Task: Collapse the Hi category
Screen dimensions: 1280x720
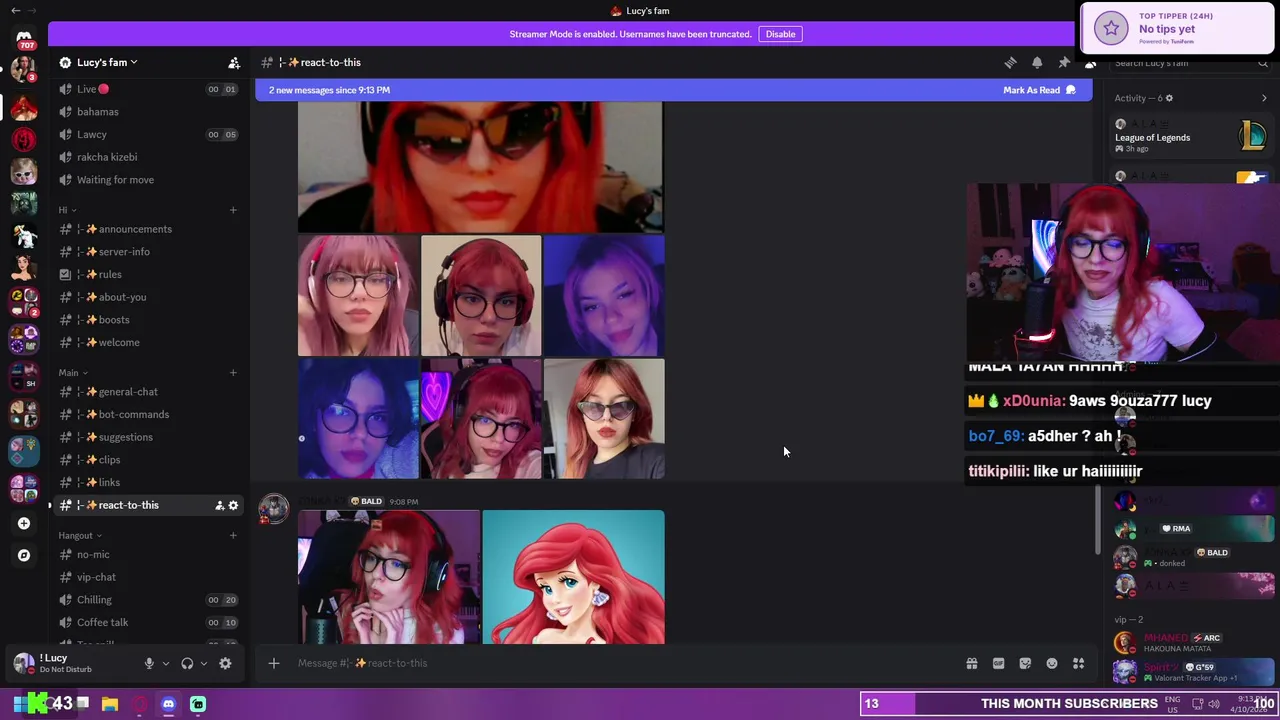Action: pyautogui.click(x=66, y=210)
